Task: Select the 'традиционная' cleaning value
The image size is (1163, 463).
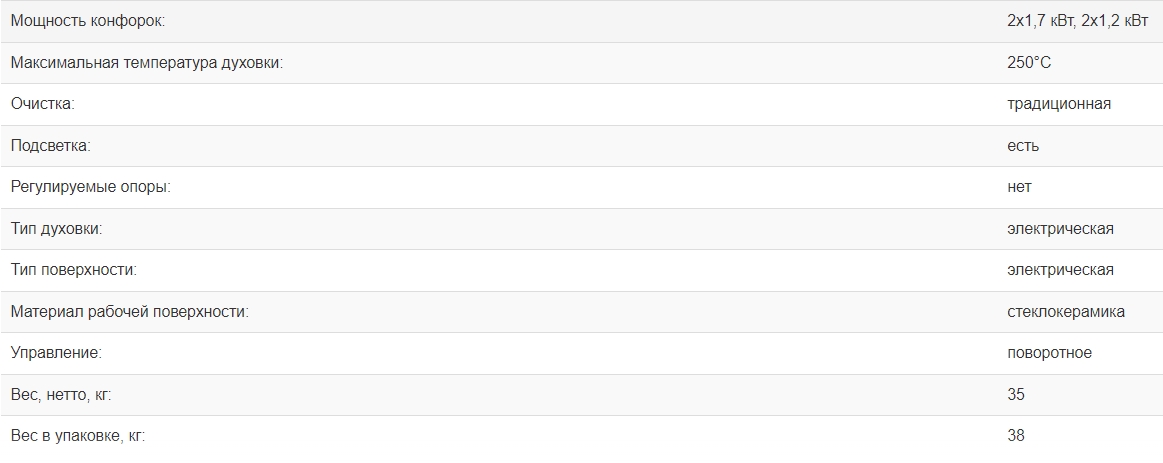Action: pos(1059,104)
